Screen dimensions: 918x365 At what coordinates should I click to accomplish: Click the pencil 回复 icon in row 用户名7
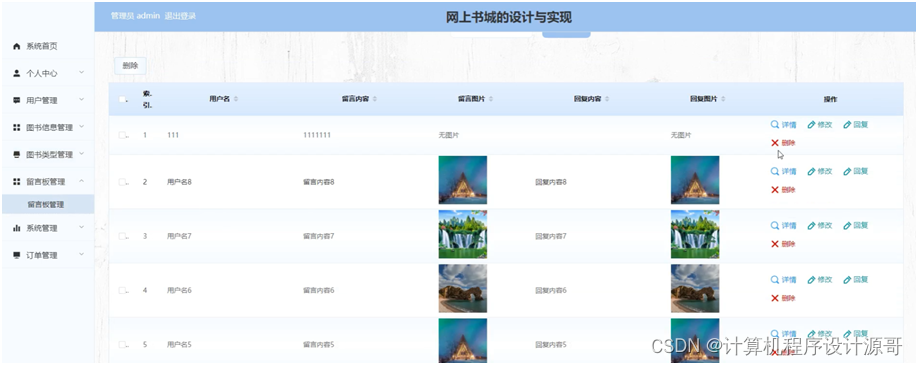(x=847, y=226)
